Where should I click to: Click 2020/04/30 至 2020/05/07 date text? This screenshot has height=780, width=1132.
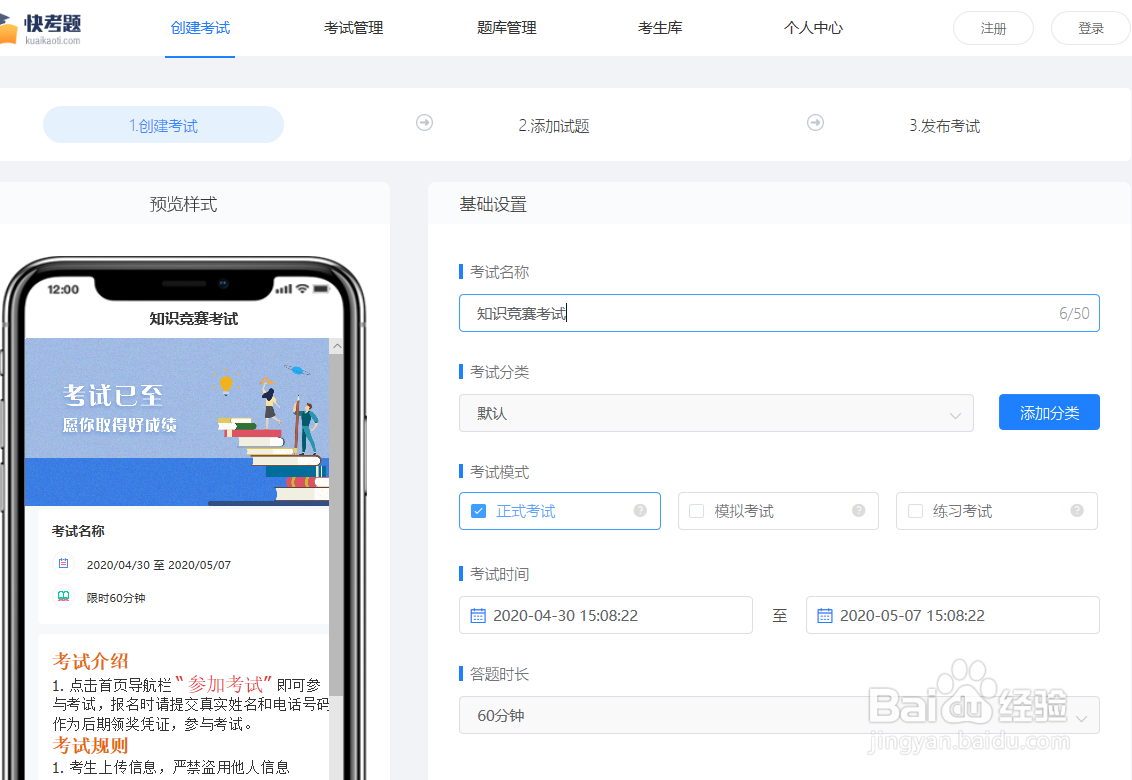click(x=159, y=565)
